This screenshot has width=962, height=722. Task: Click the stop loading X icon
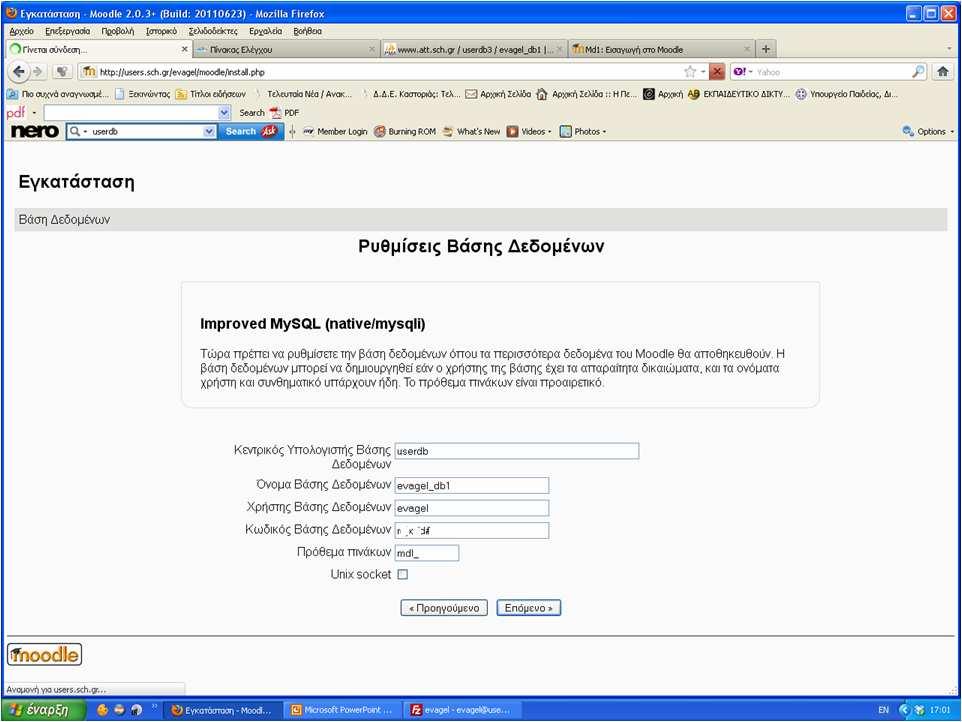(717, 72)
